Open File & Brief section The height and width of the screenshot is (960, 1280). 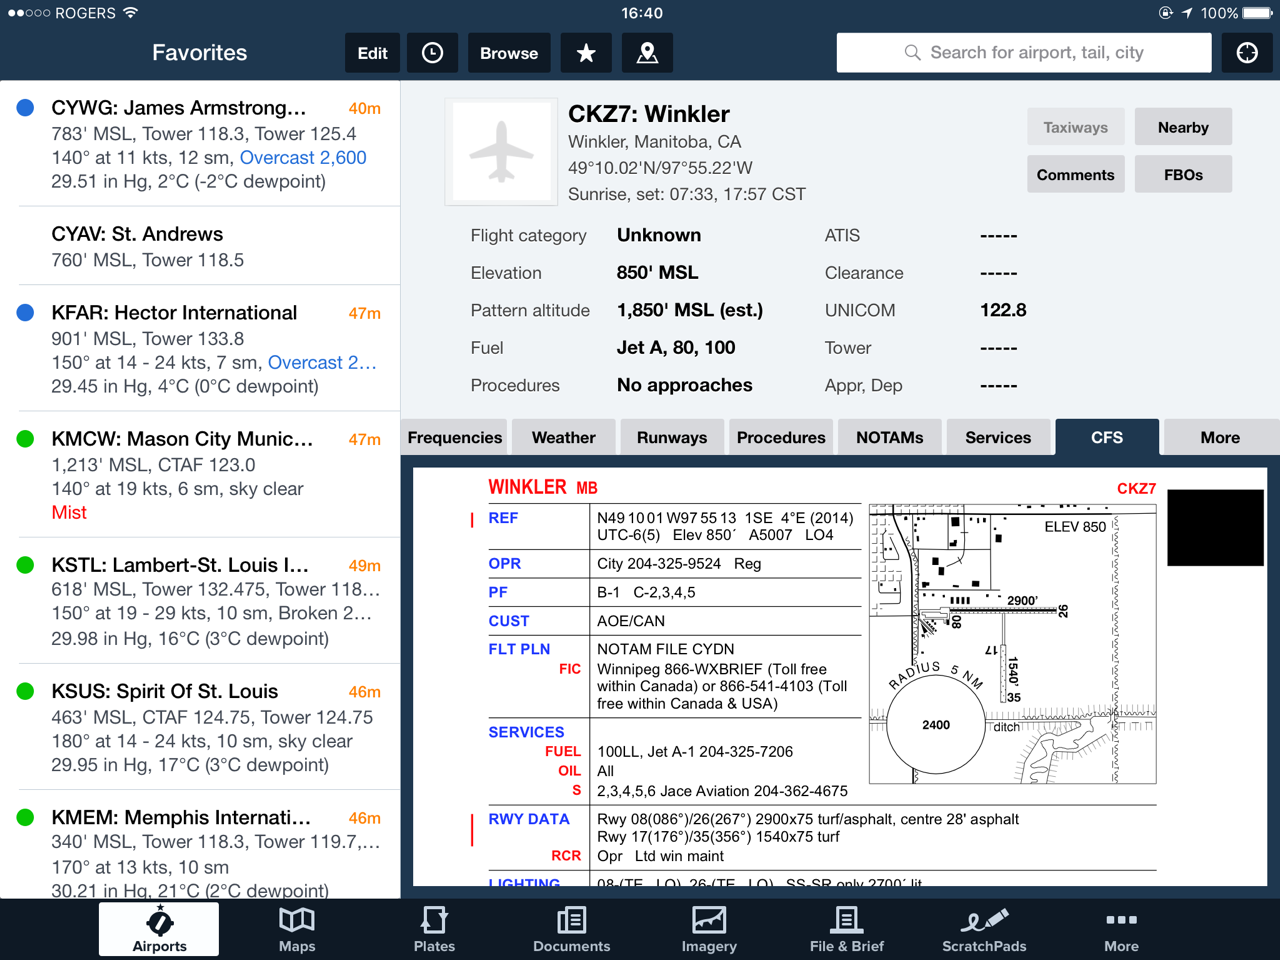(x=846, y=929)
